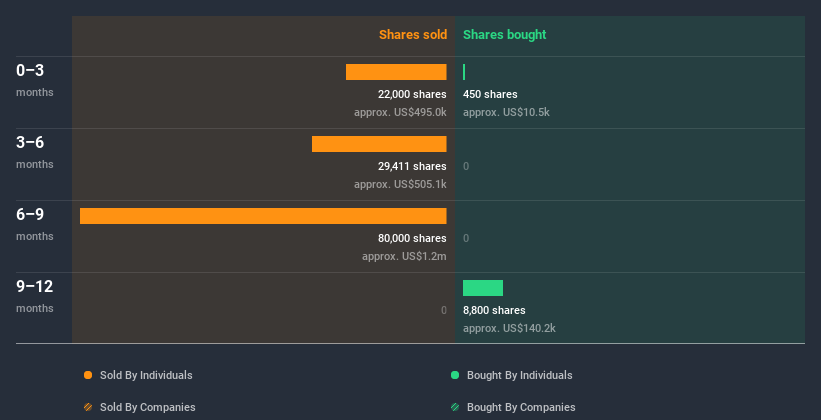Click the orange sold bar for 0–3 months
The width and height of the screenshot is (821, 420).
coord(396,72)
